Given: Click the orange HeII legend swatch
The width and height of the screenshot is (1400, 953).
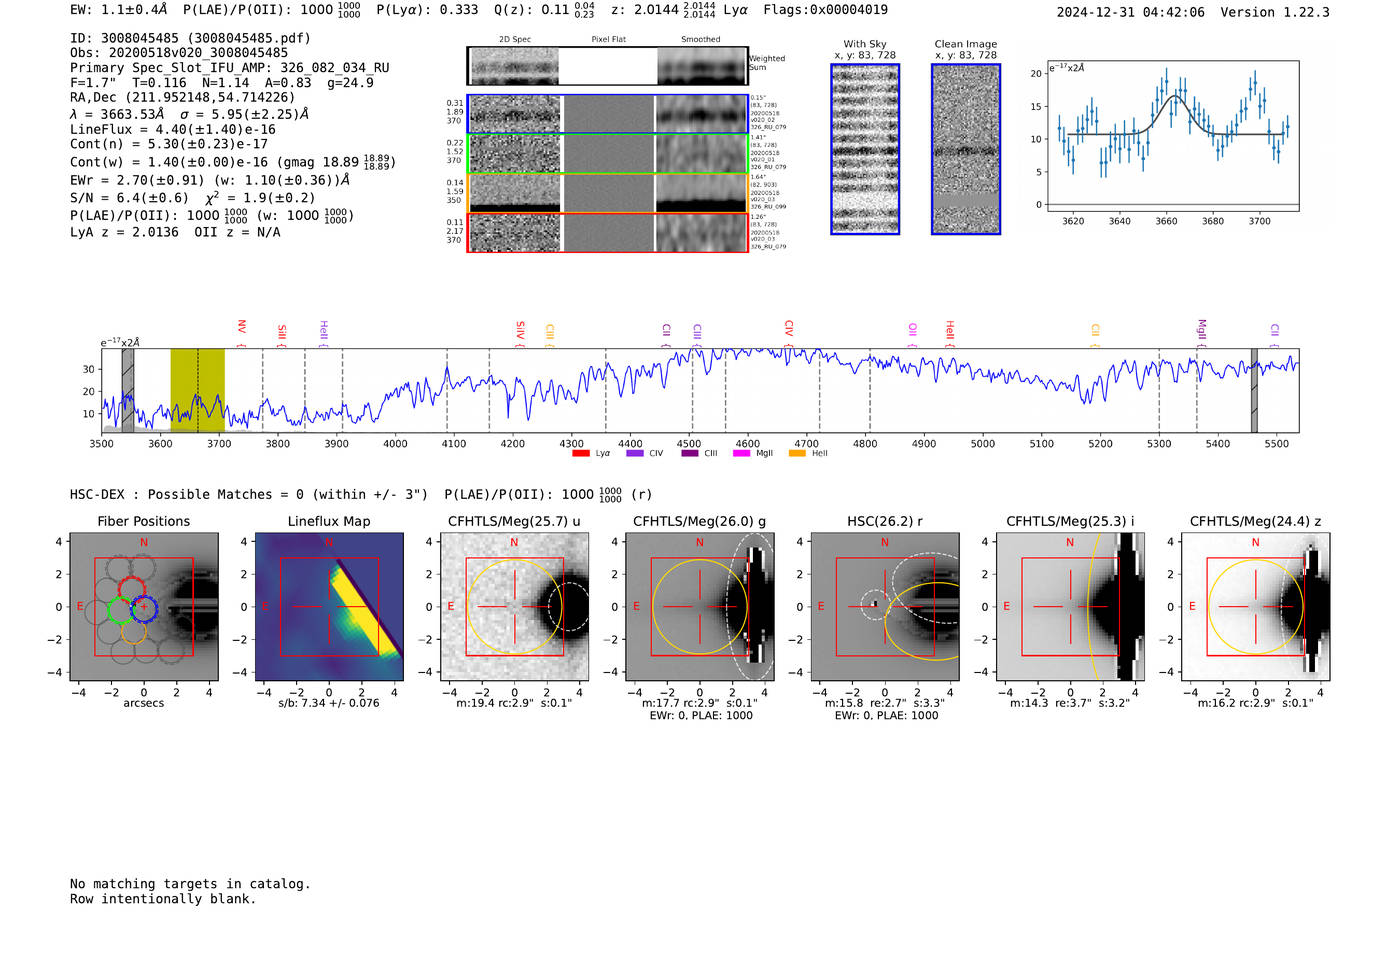Looking at the screenshot, I should (797, 453).
